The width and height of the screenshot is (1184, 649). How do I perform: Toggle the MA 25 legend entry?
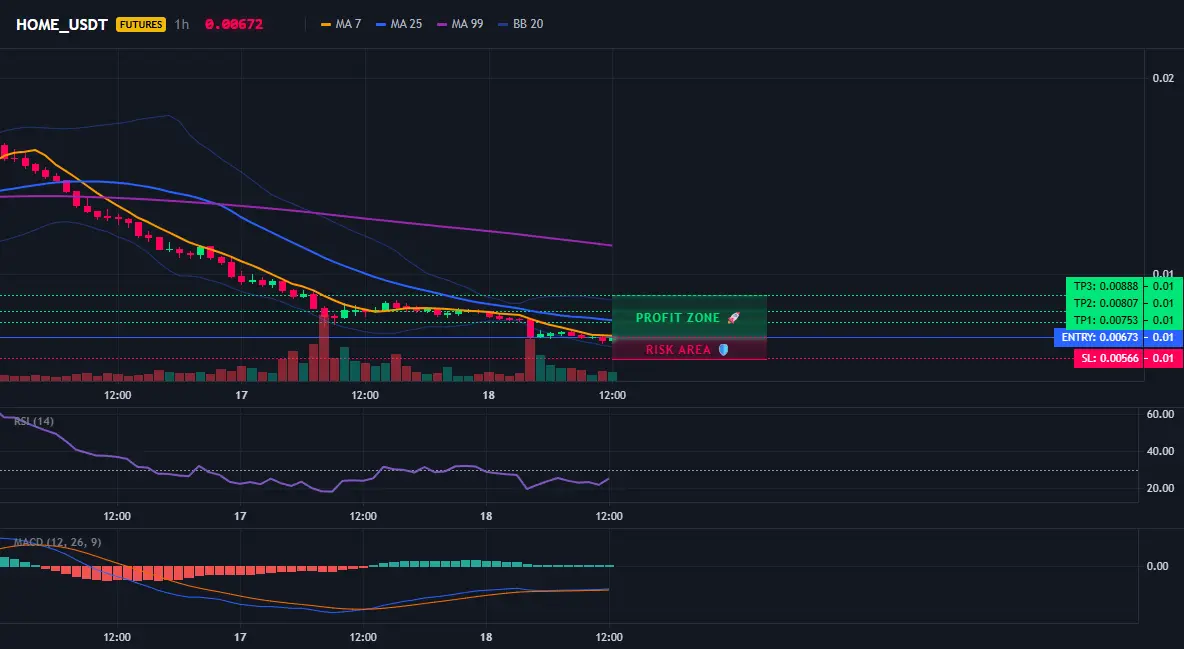(399, 24)
